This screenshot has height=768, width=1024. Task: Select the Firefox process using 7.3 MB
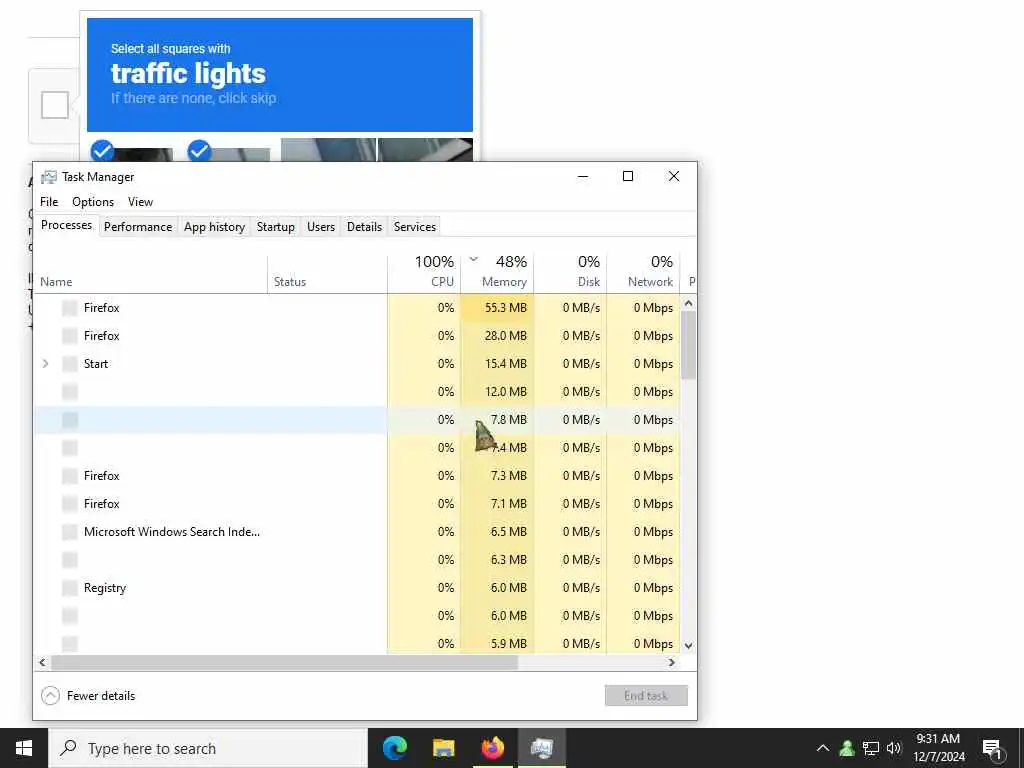[357, 476]
